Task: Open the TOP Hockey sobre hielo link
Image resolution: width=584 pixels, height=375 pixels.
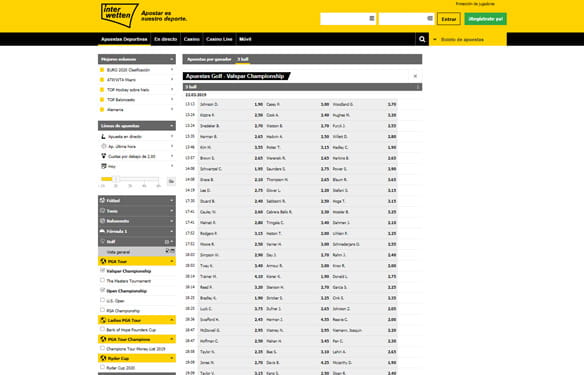Action: click(128, 90)
